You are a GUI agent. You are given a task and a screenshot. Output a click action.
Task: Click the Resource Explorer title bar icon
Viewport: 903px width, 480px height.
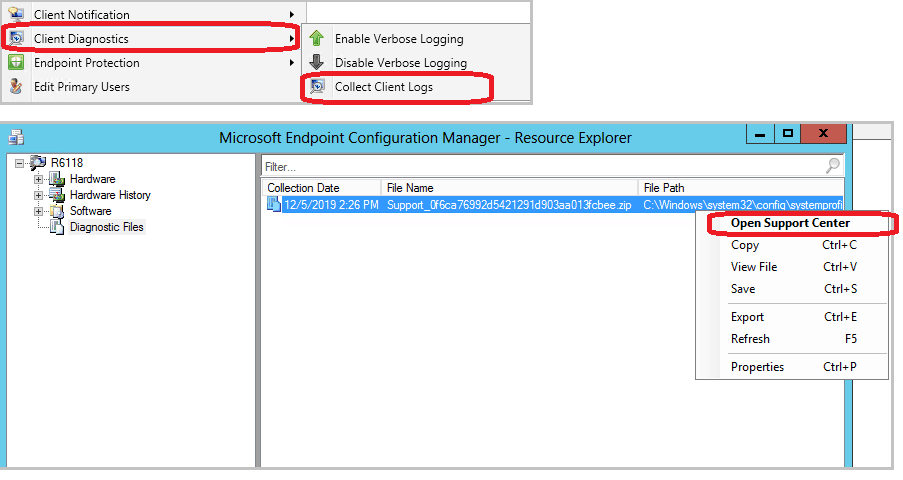coord(16,137)
